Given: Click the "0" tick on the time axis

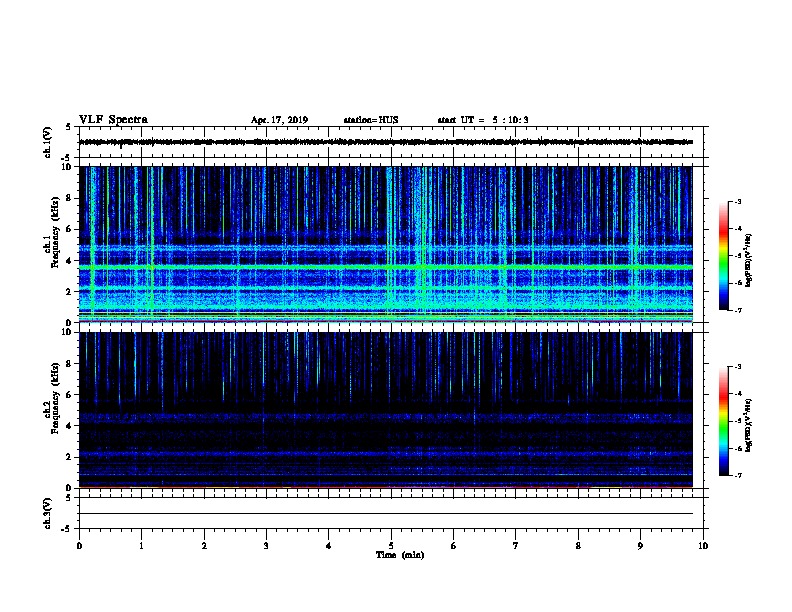Looking at the screenshot, I should click(x=79, y=546).
